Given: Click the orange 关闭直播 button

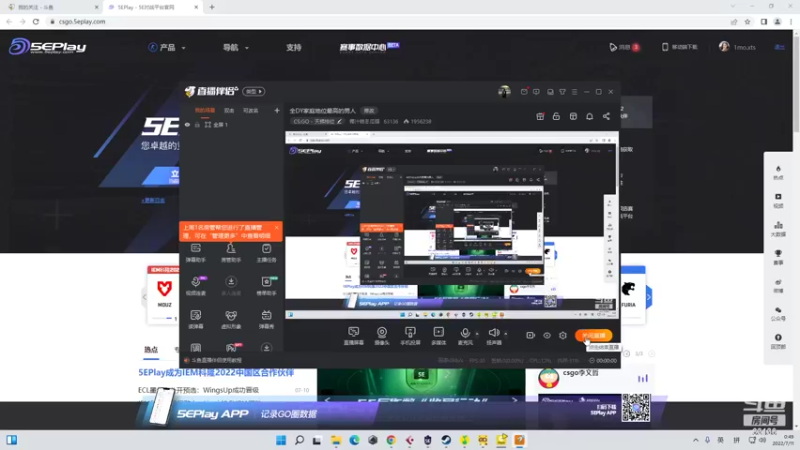Looking at the screenshot, I should click(x=593, y=335).
